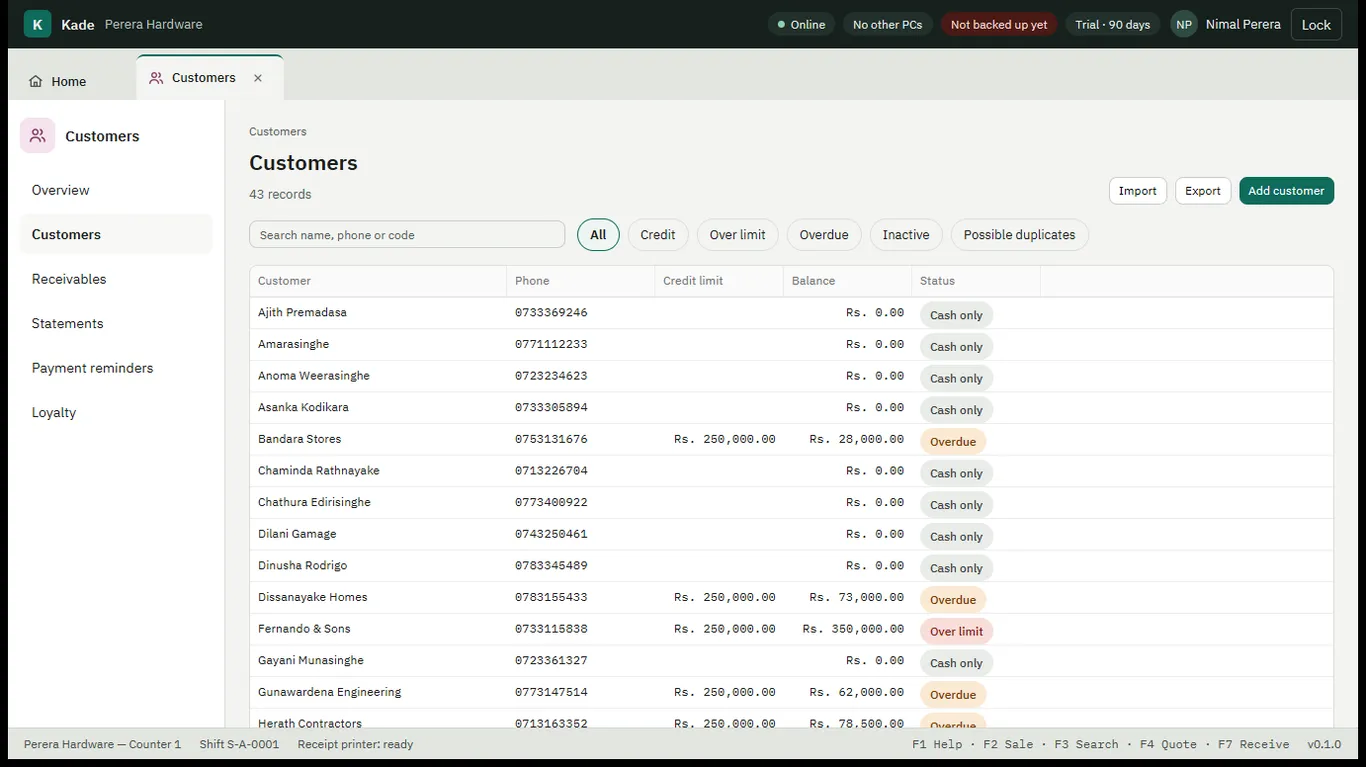The width and height of the screenshot is (1366, 767).
Task: Sort by the Credit limit column header
Action: click(719, 281)
